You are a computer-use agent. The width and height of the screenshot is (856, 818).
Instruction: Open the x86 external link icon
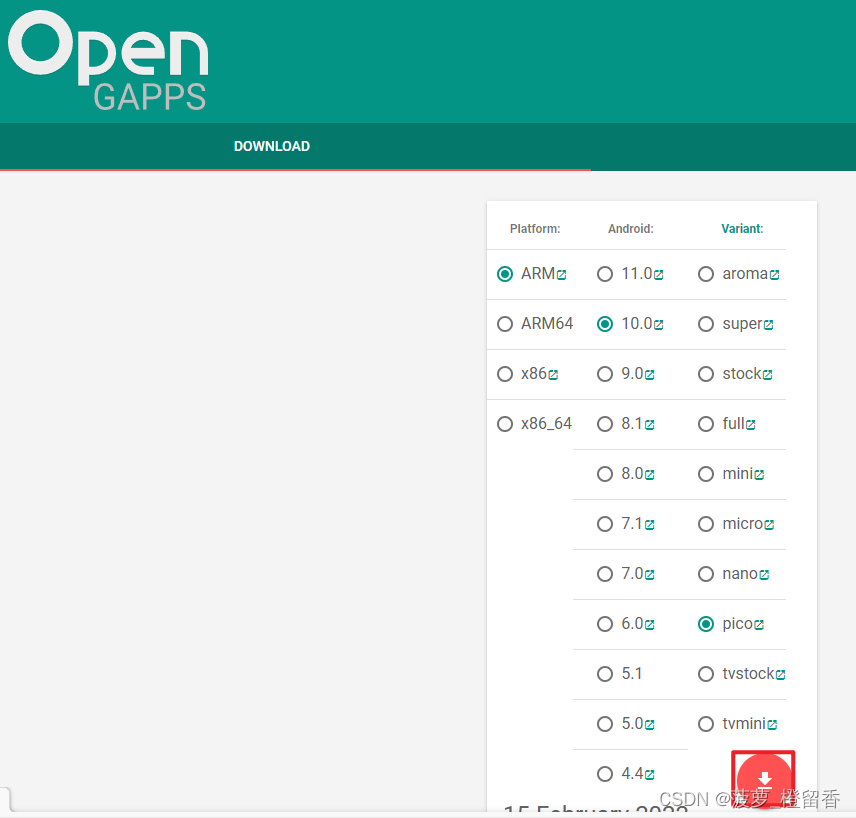(x=553, y=375)
